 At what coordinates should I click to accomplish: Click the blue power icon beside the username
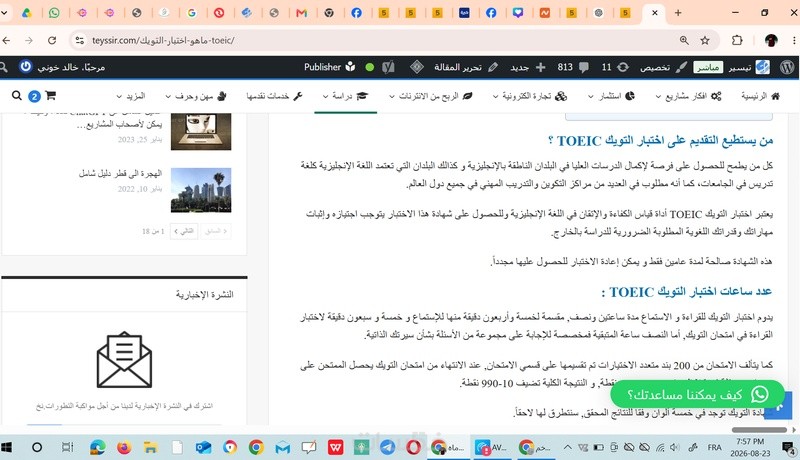coord(26,67)
